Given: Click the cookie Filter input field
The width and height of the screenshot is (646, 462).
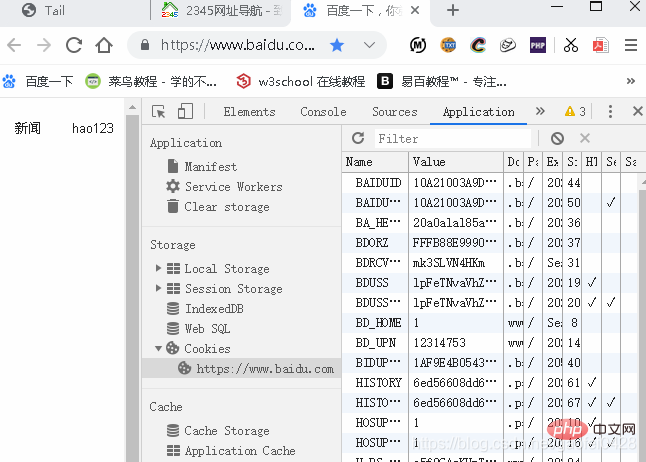Looking at the screenshot, I should (x=453, y=138).
